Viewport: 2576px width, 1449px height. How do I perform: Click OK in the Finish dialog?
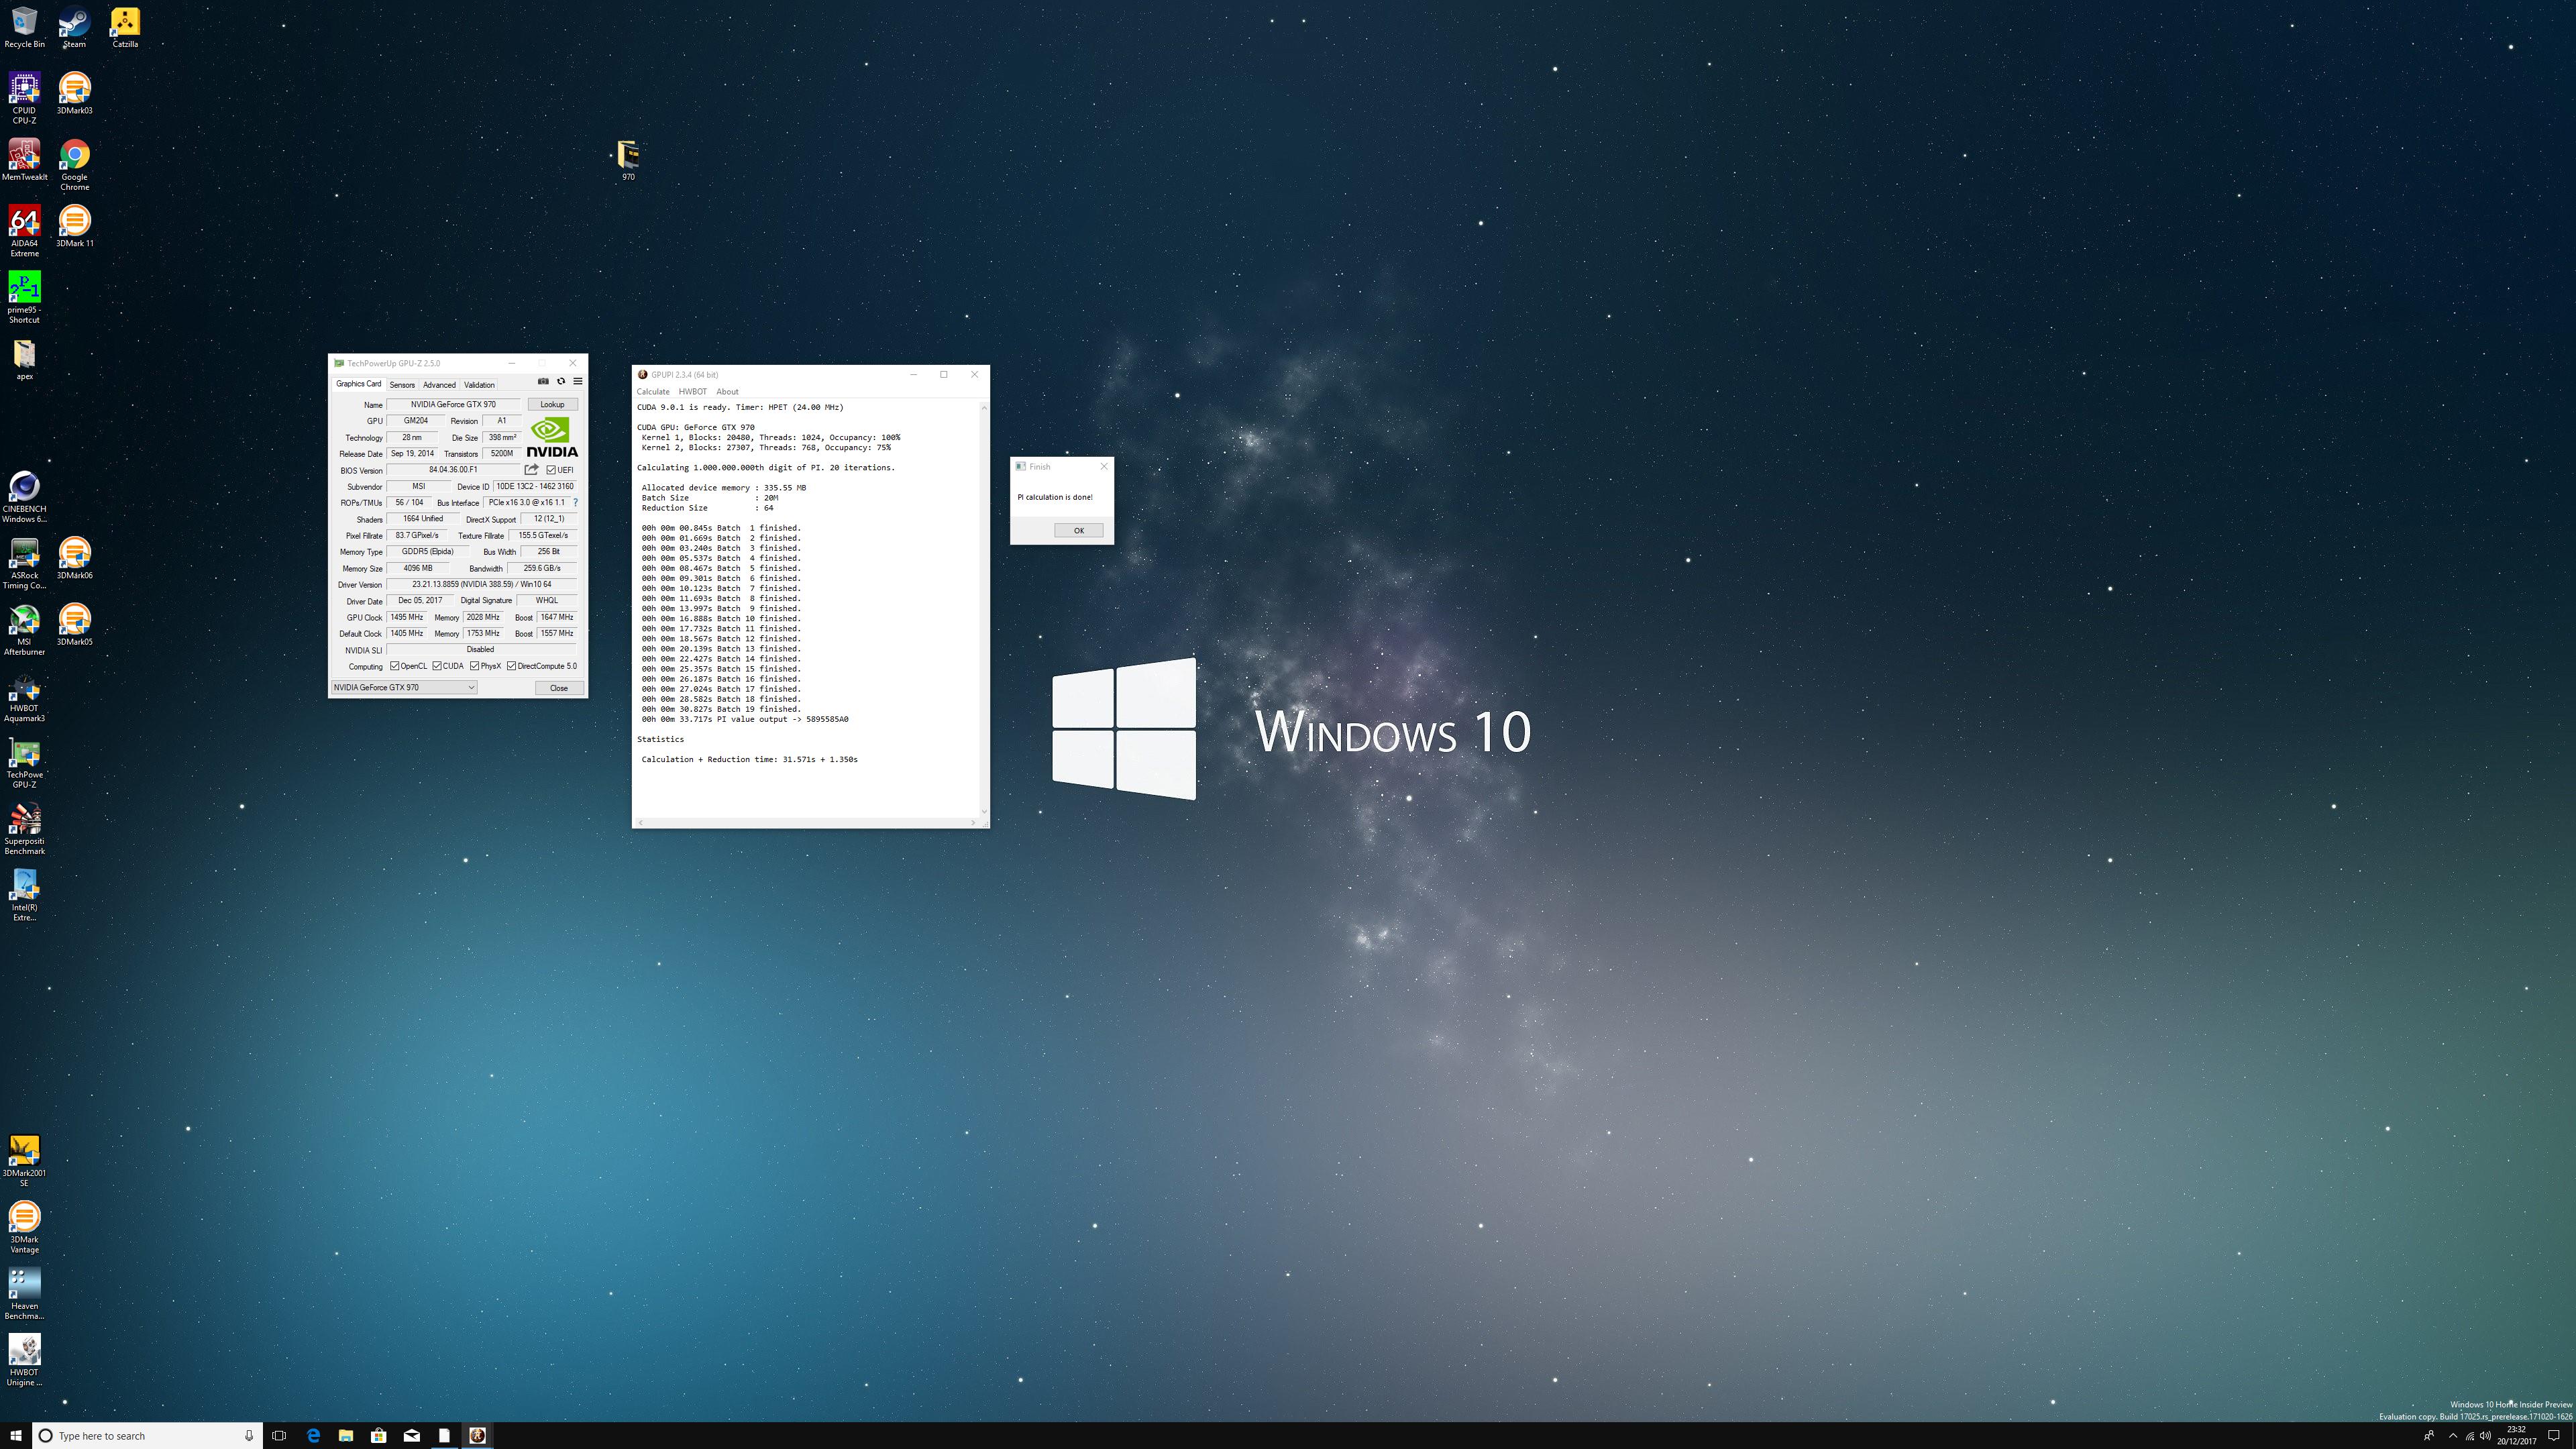[x=1079, y=530]
